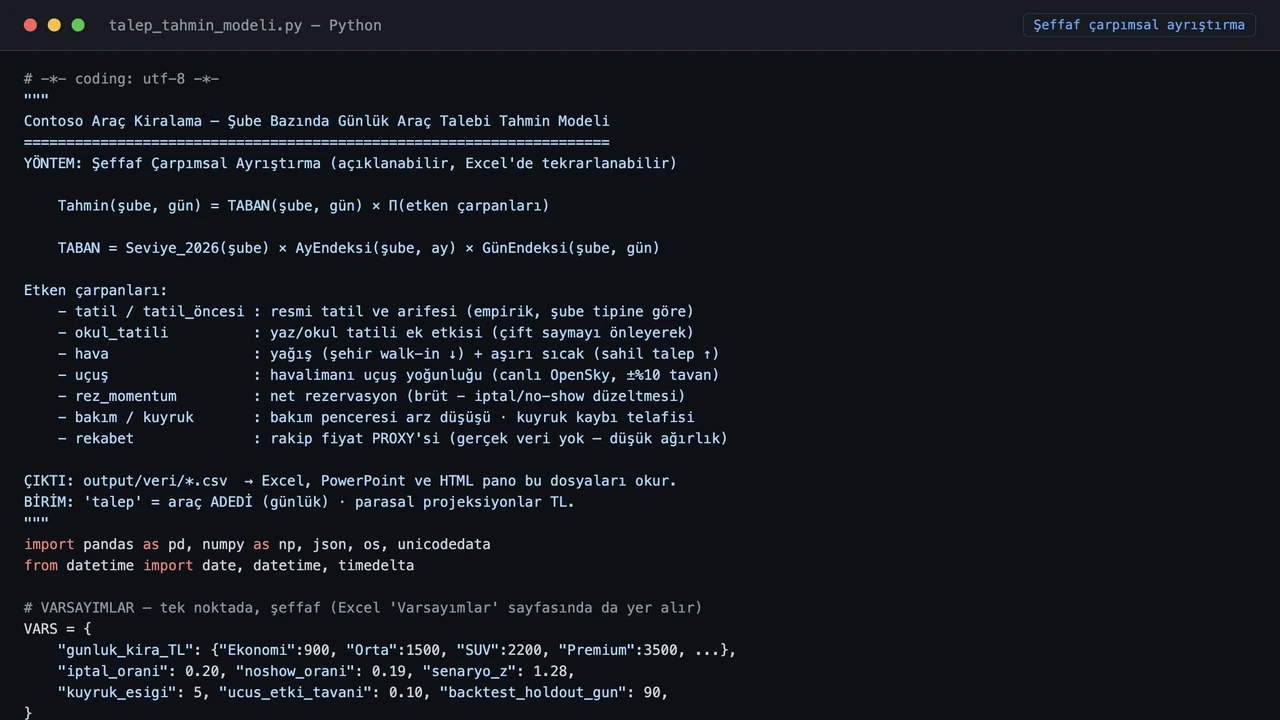Click the Şeffaf çarpımsal ayrıştırma badge
Image resolution: width=1280 pixels, height=720 pixels.
coord(1139,25)
